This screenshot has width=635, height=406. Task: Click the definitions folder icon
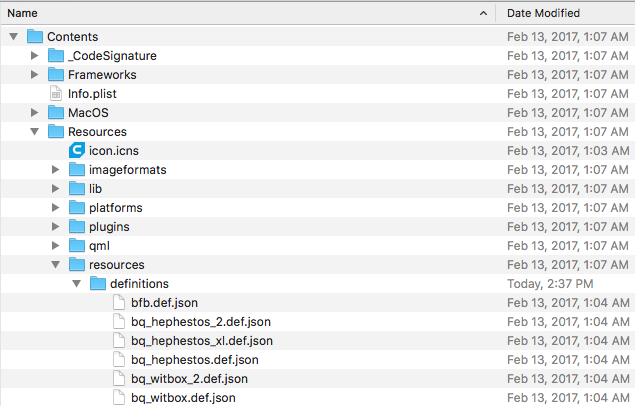tap(98, 284)
